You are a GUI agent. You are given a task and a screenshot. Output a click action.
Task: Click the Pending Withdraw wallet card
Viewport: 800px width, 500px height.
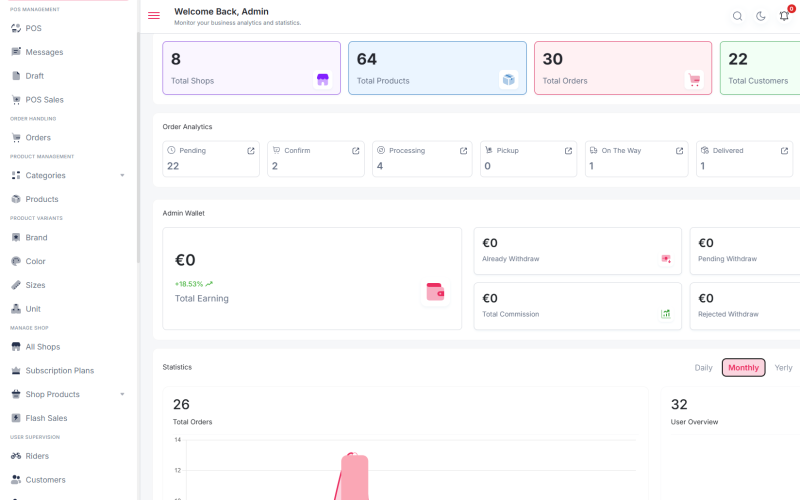click(745, 251)
